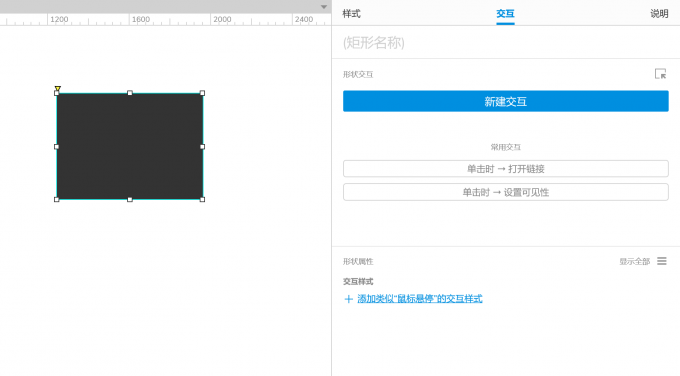Viewport: 680px width, 376px height.
Task: Click the 新建交互 button
Action: (506, 101)
